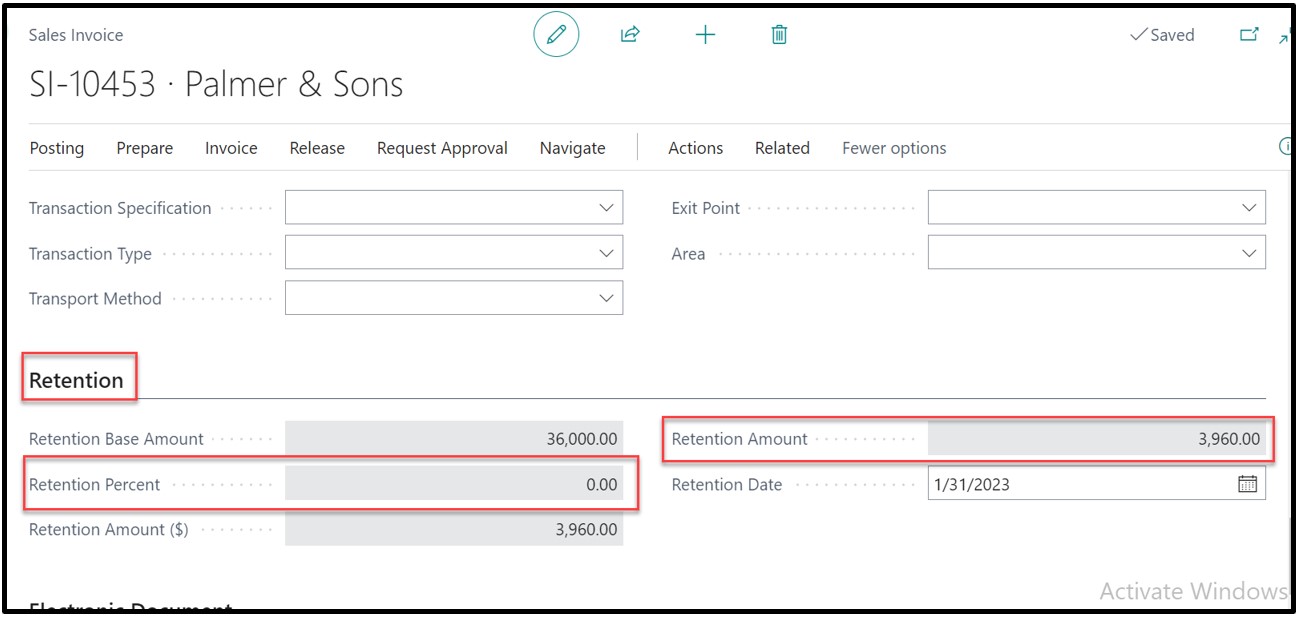Collapse the Retention section header
Image resolution: width=1299 pixels, height=617 pixels.
tap(77, 380)
